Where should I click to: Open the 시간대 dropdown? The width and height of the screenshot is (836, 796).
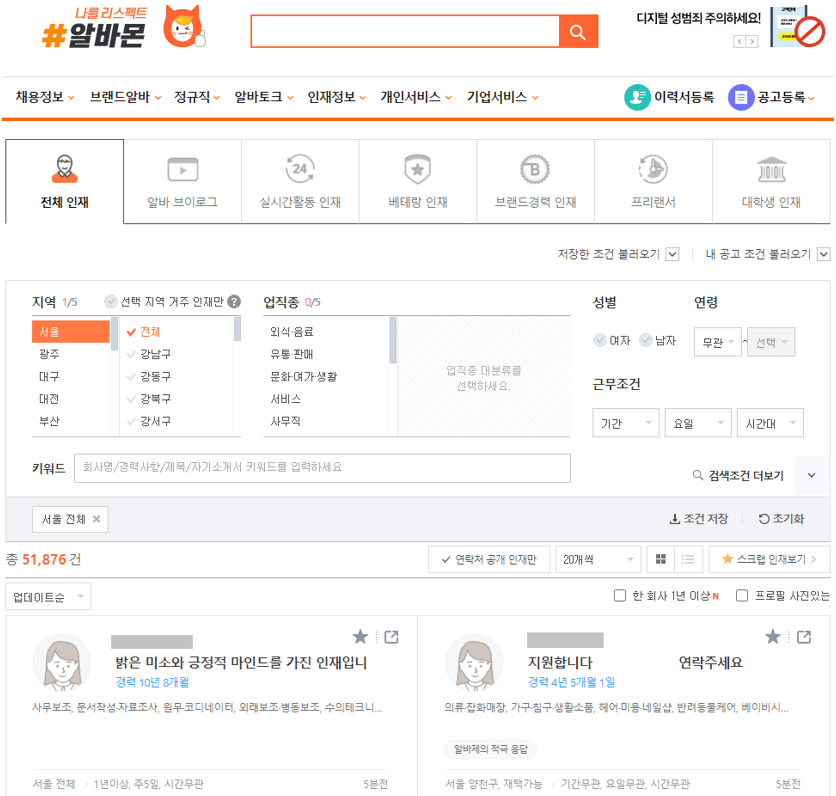770,423
